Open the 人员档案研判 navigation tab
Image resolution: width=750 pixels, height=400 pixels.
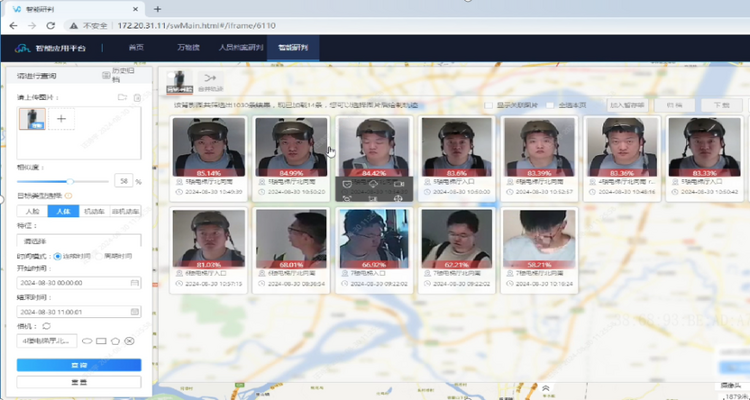241,47
